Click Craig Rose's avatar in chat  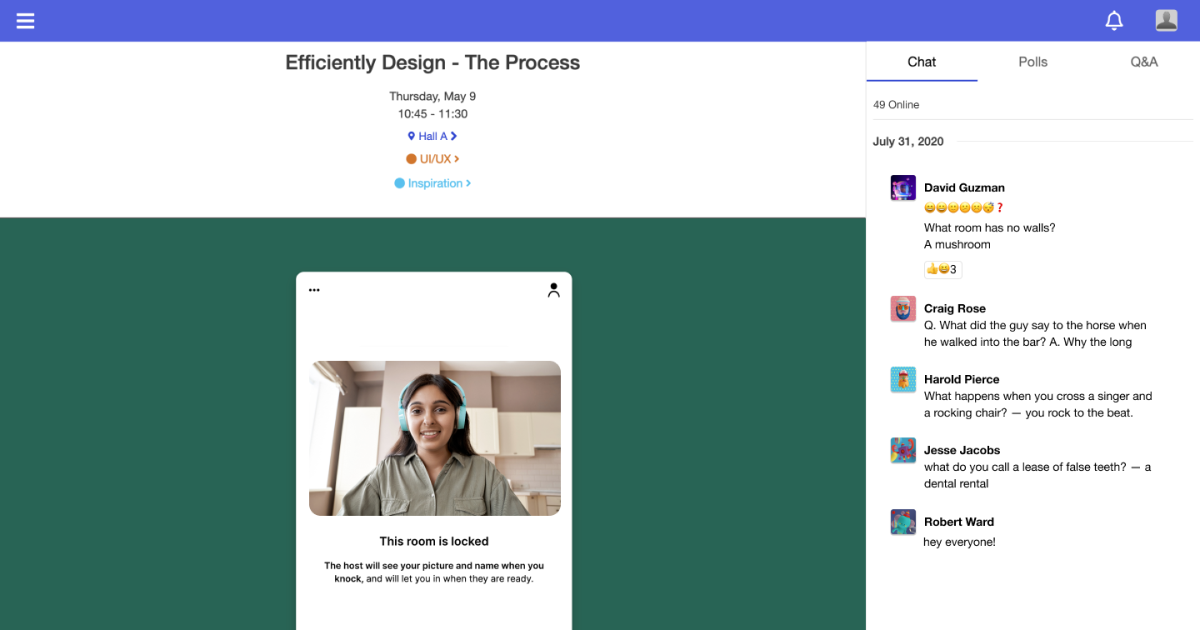click(x=902, y=308)
